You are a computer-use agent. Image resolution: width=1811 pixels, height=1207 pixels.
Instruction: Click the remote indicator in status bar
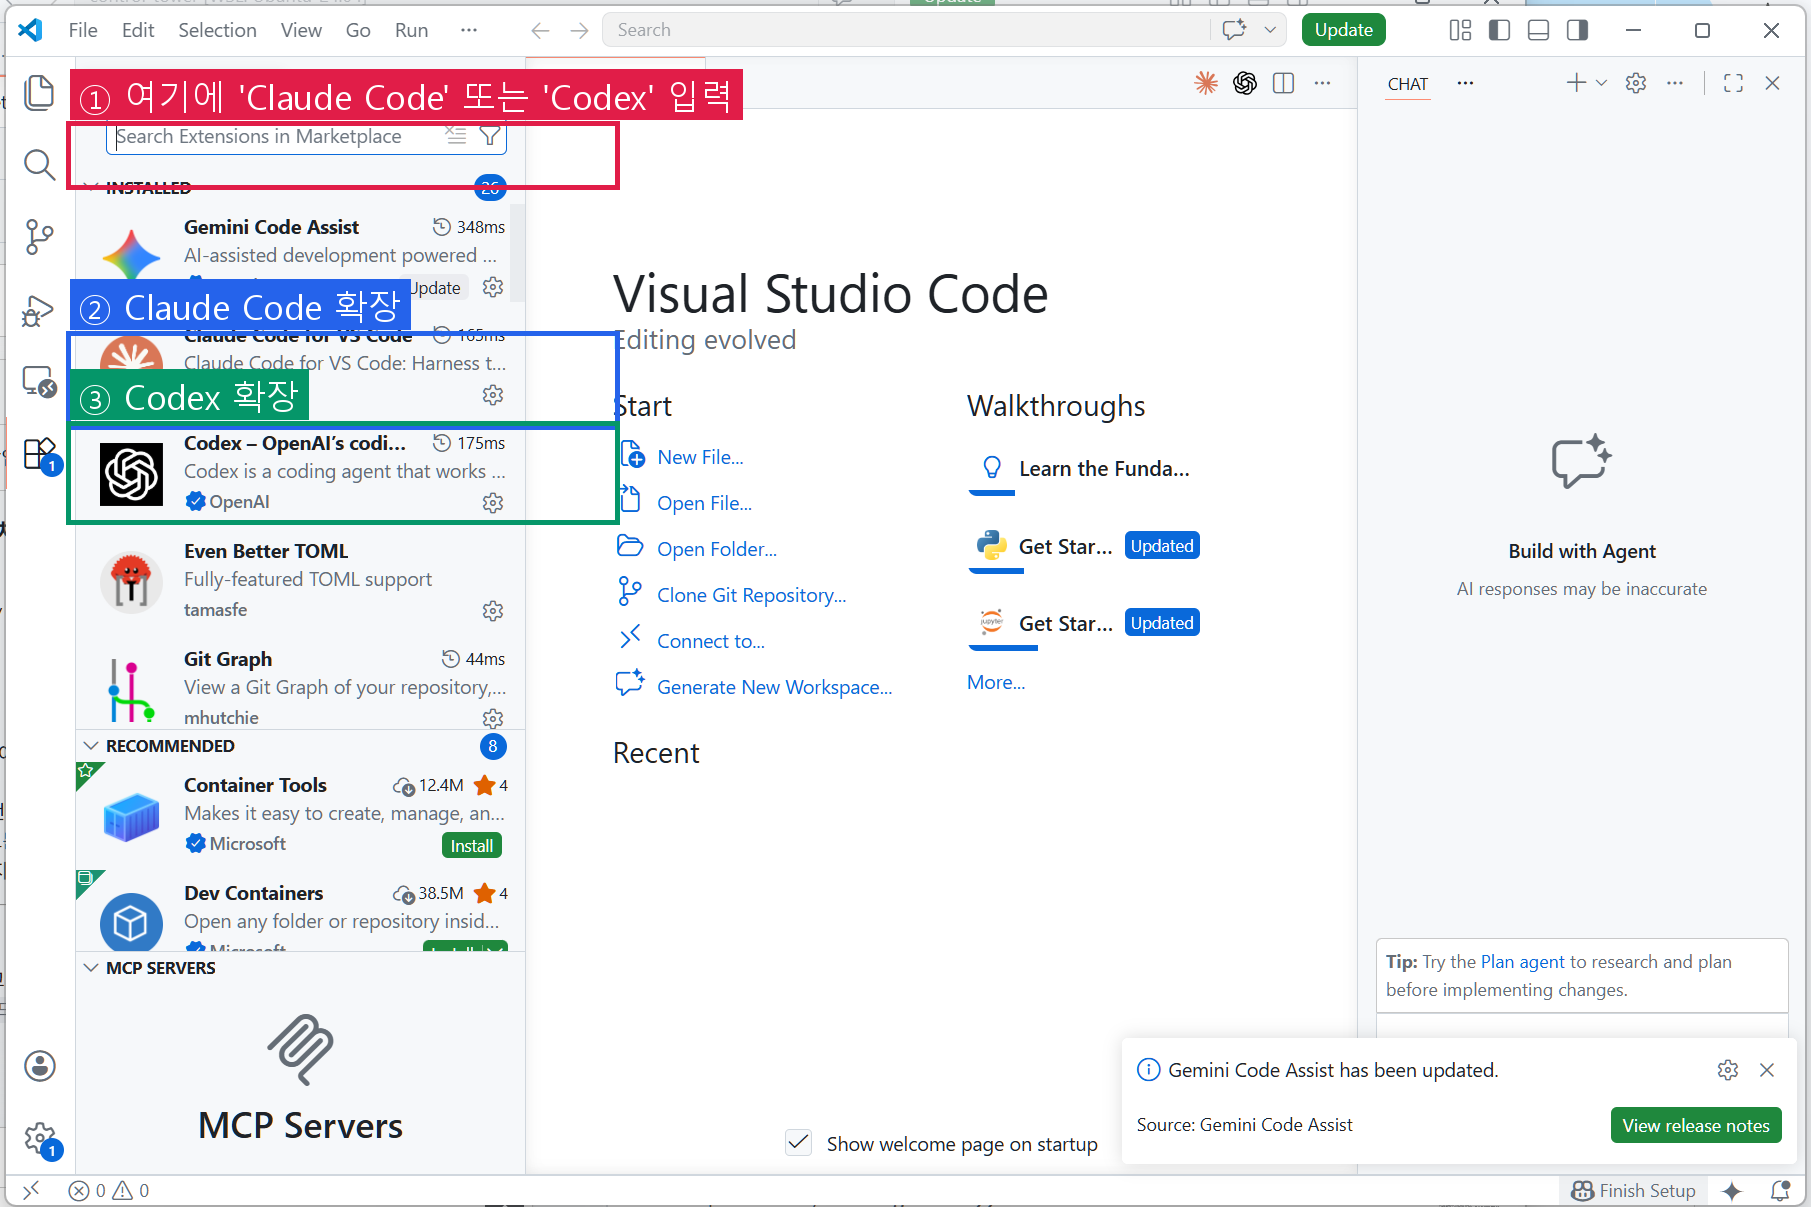(31, 1190)
